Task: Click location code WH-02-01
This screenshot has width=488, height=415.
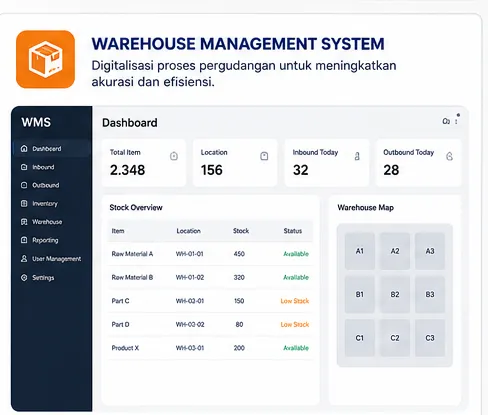Action: (190, 301)
